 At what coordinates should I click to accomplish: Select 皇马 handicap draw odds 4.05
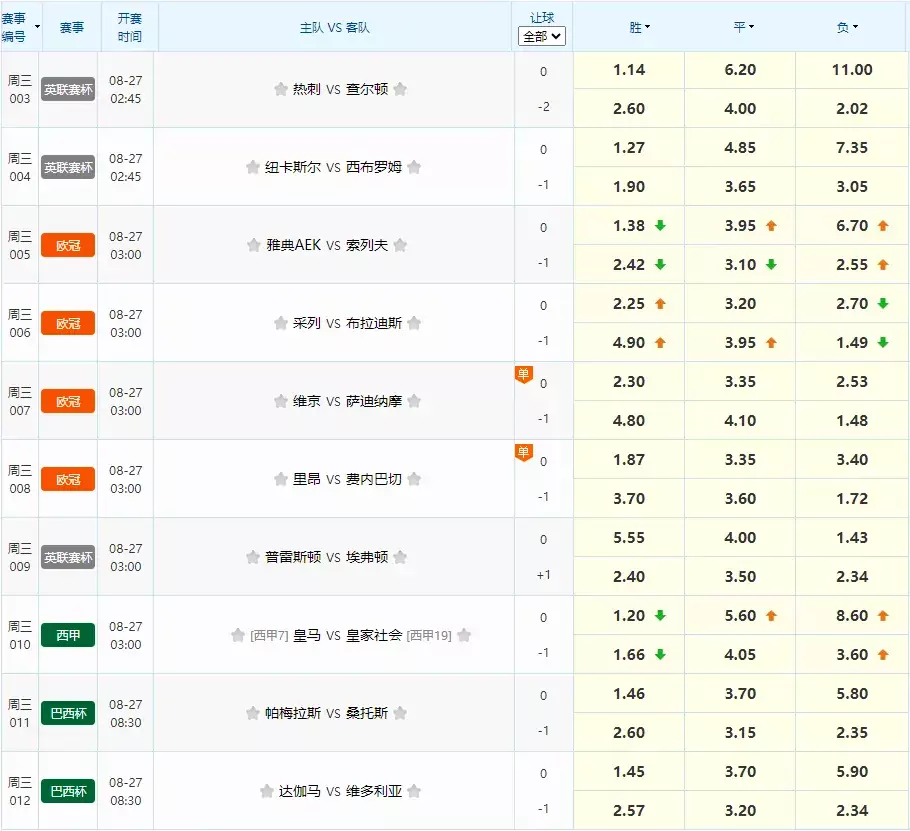pos(740,655)
